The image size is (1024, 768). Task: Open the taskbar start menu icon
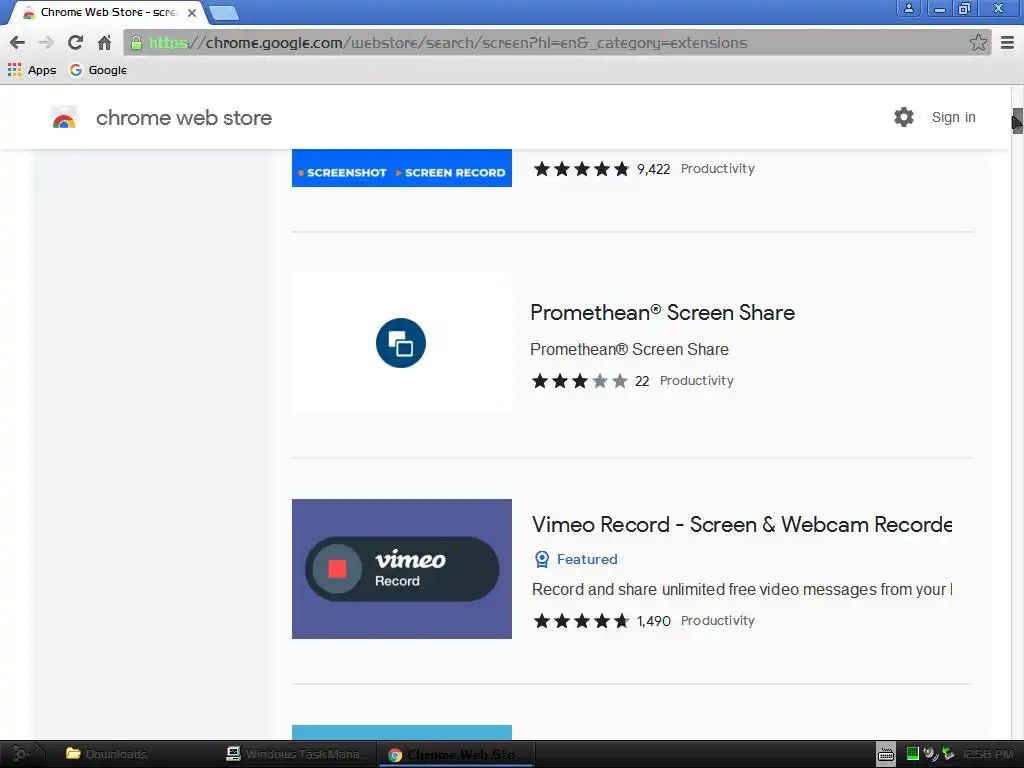click(x=21, y=754)
